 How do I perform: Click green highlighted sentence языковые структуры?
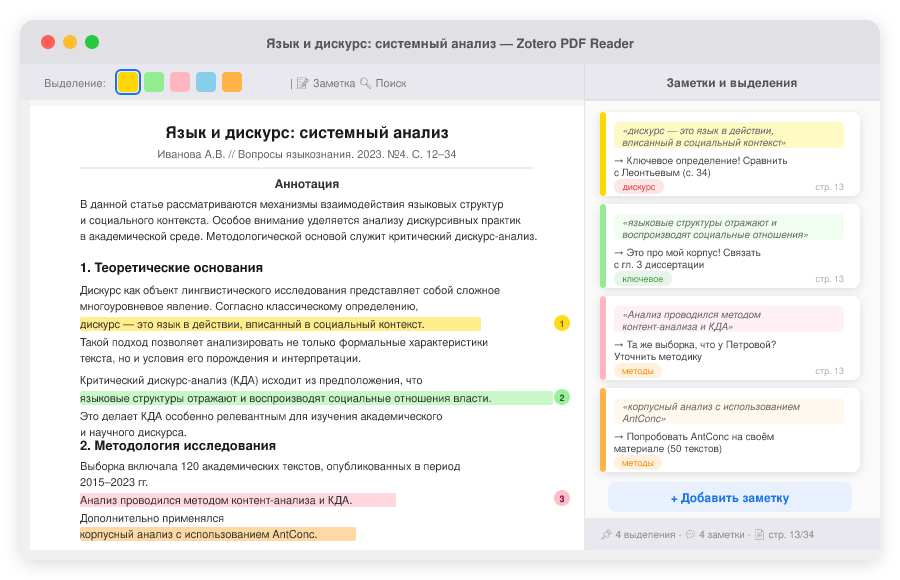316,398
